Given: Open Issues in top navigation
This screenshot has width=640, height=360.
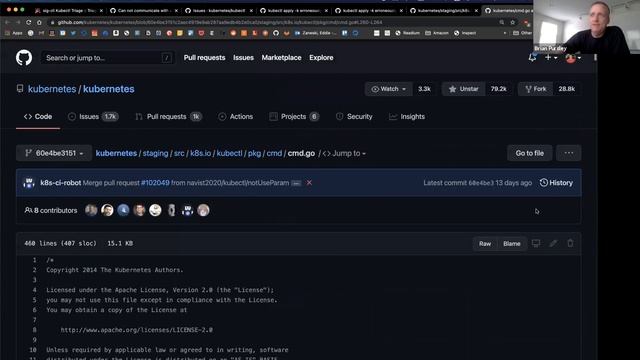Looking at the screenshot, I should 243,58.
